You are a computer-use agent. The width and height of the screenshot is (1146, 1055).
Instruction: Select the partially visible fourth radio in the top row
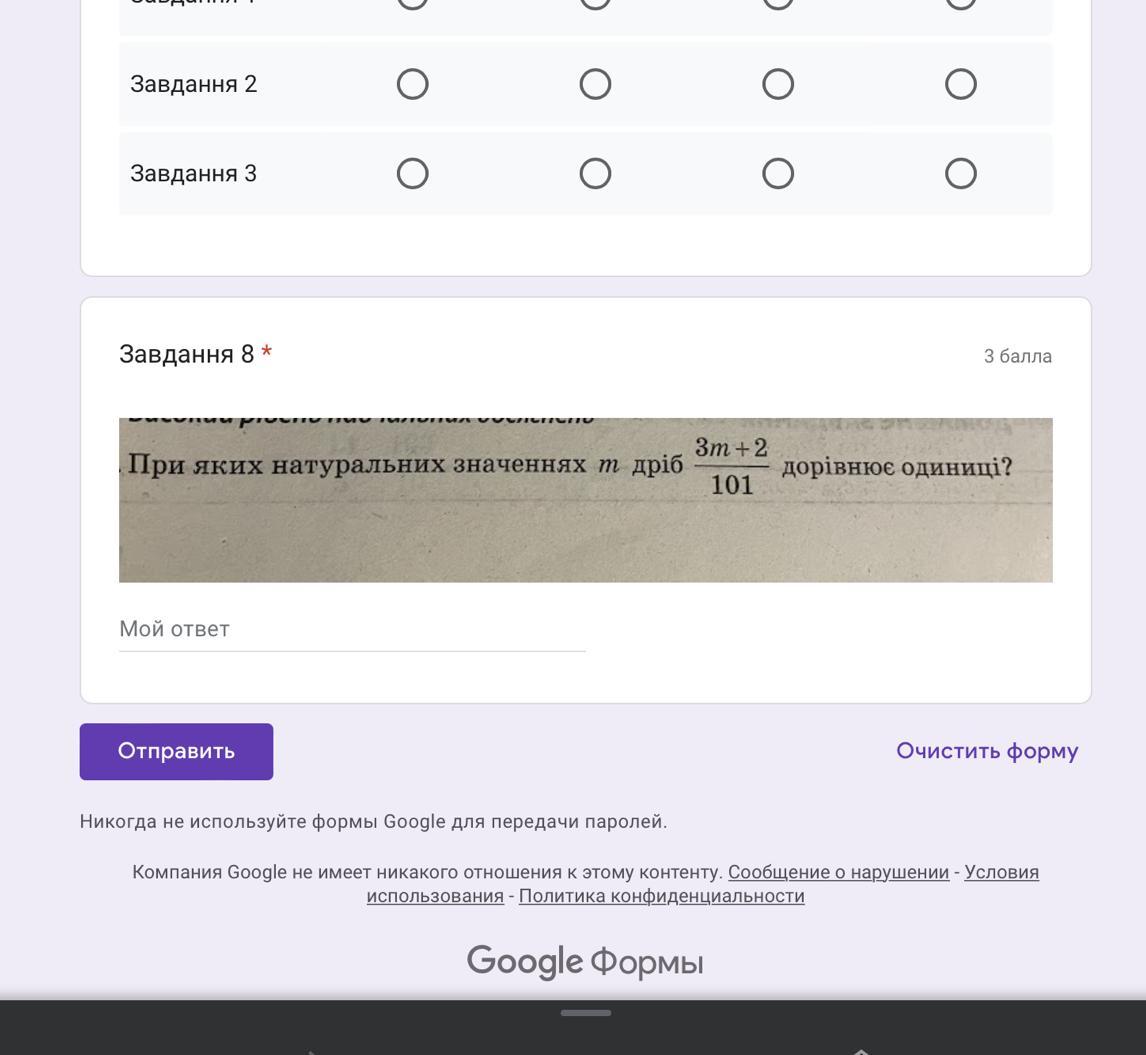(x=961, y=3)
